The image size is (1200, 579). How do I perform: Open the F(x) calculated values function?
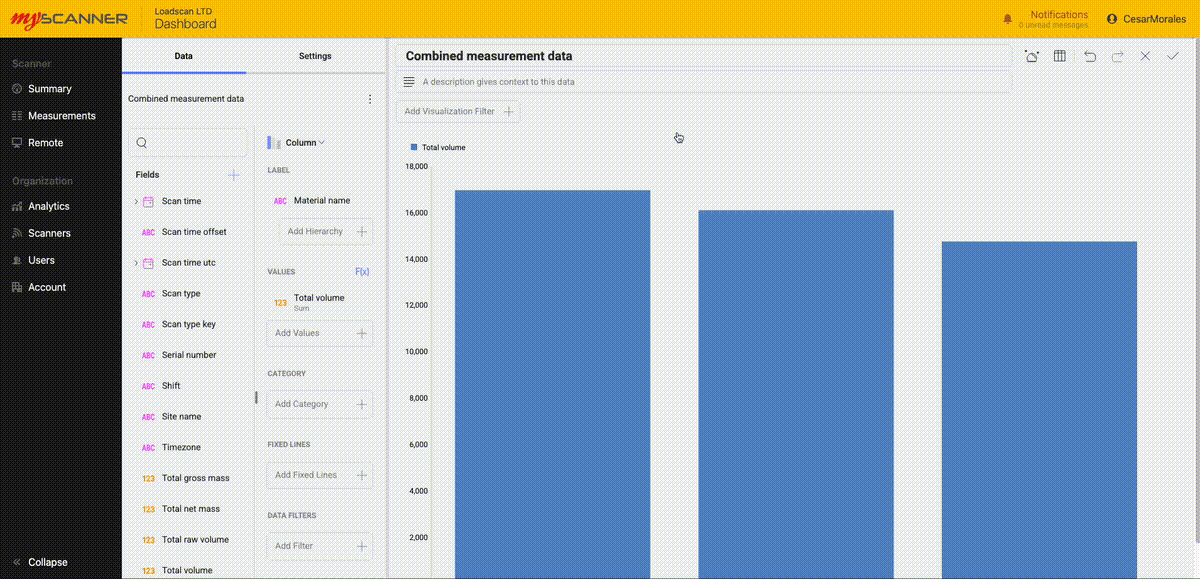362,272
